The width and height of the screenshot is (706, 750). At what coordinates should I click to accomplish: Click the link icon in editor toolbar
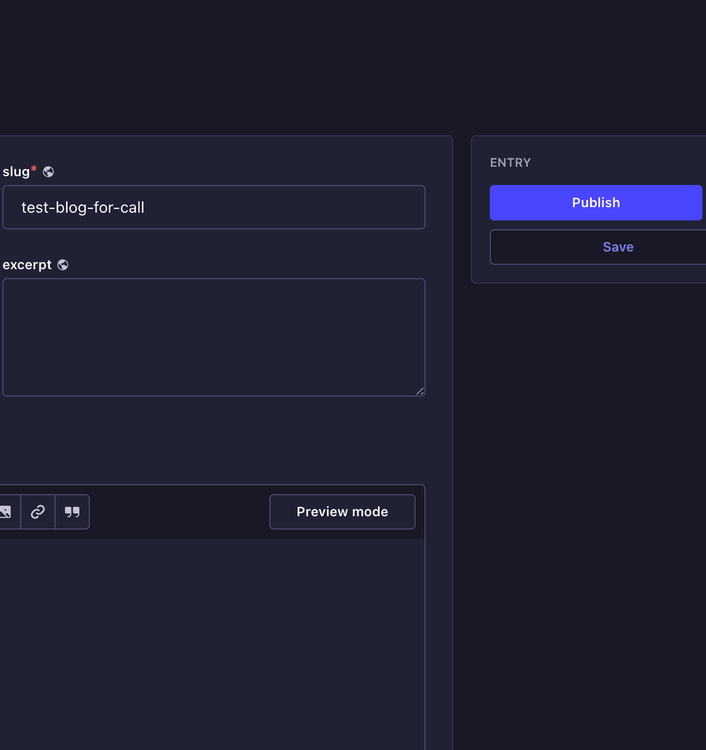38,512
